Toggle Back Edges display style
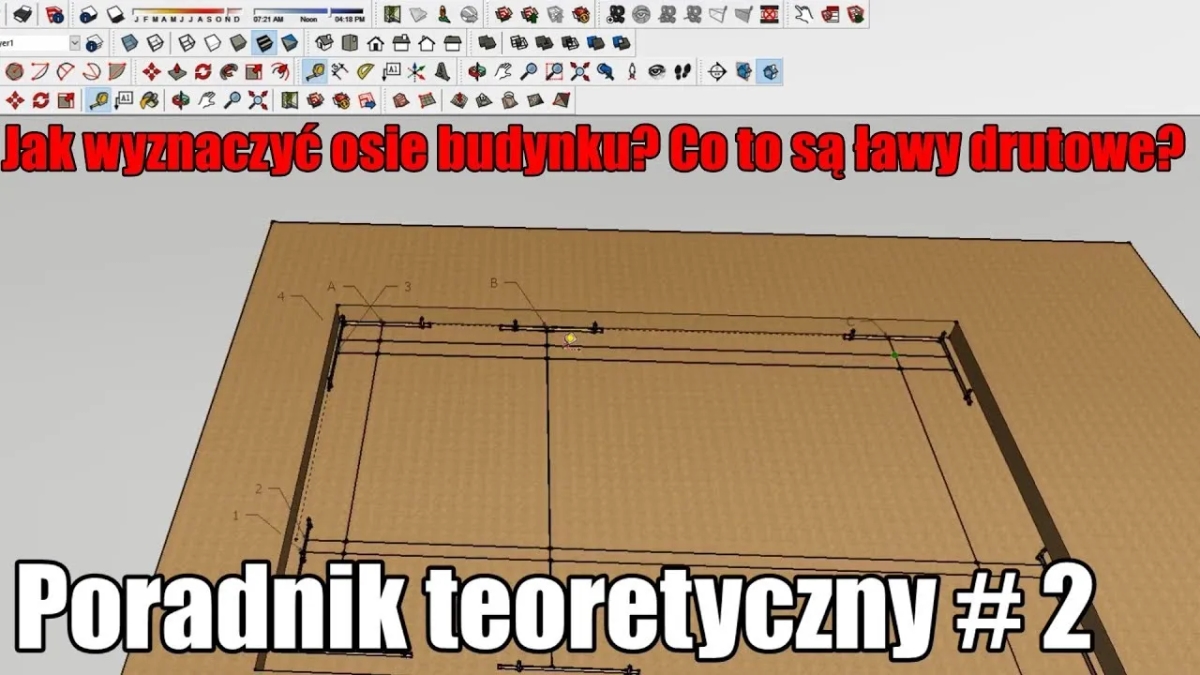The height and width of the screenshot is (675, 1200). coord(154,44)
